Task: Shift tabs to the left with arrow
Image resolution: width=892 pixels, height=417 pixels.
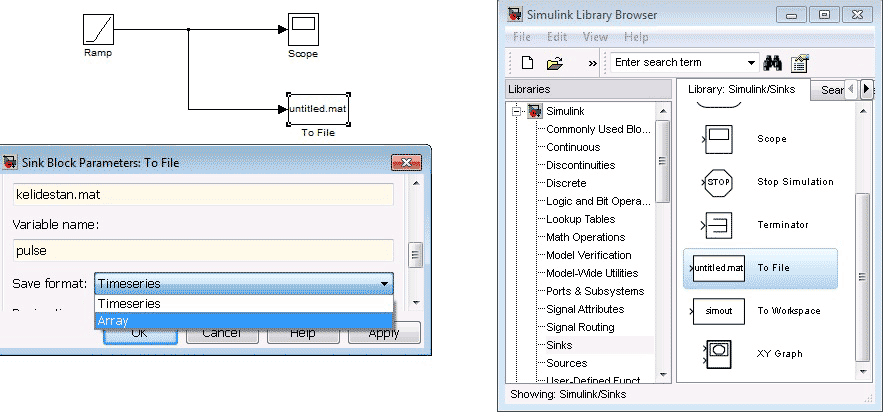Action: [x=852, y=89]
